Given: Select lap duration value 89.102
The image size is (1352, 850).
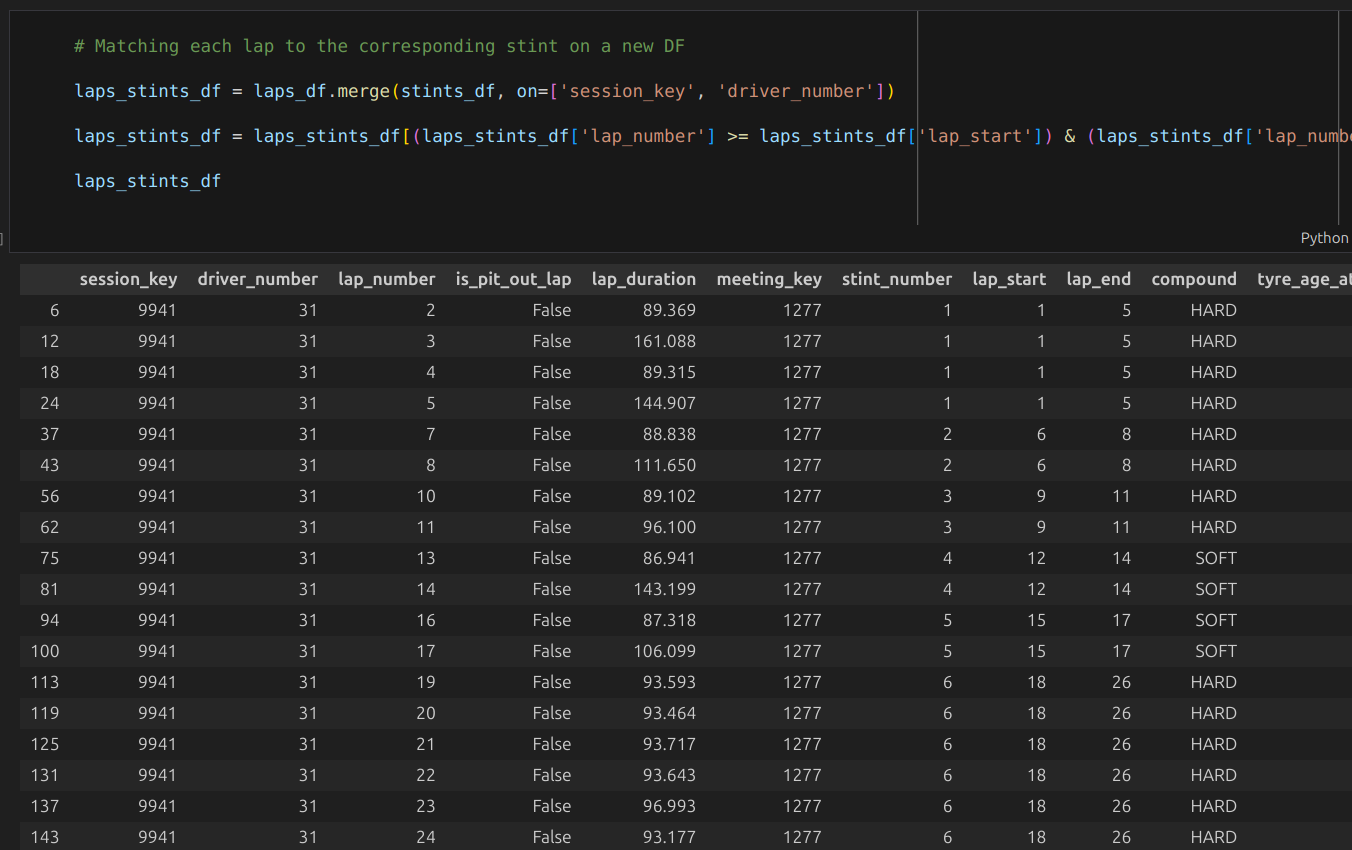Looking at the screenshot, I should (669, 496).
